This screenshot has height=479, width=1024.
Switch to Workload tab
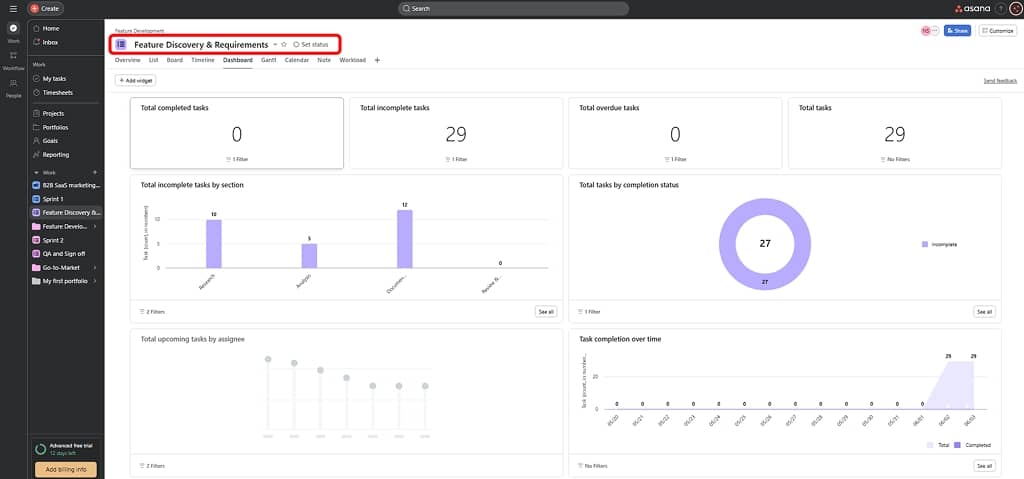pos(353,60)
